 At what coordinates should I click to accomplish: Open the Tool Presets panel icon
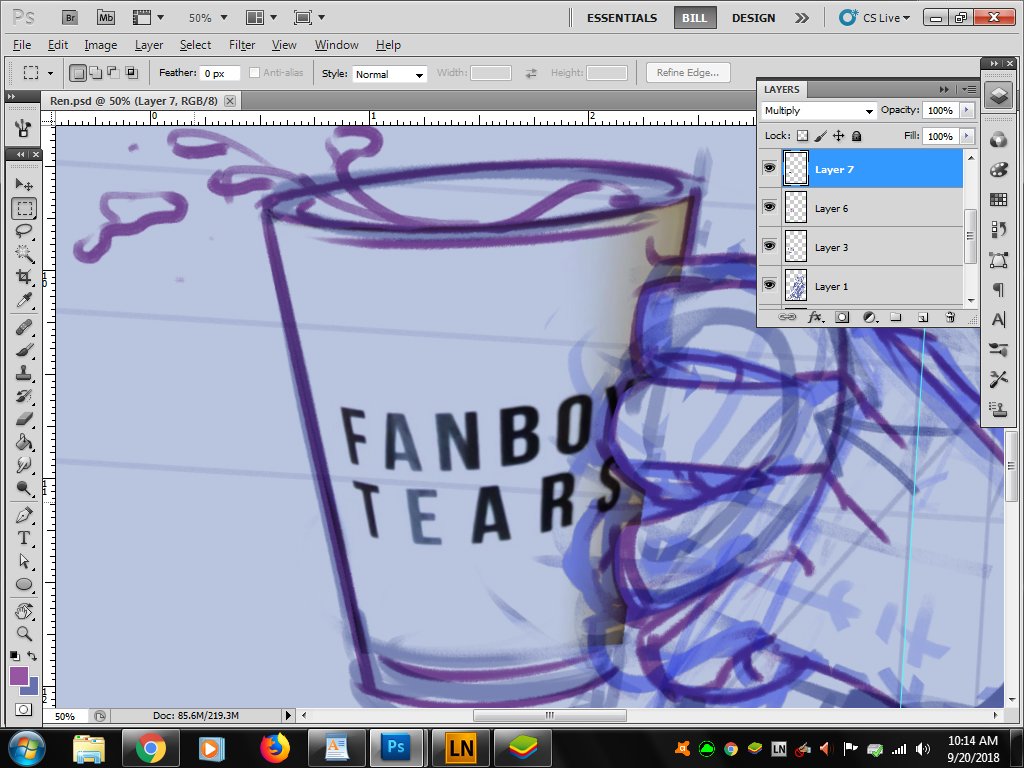pyautogui.click(x=999, y=379)
